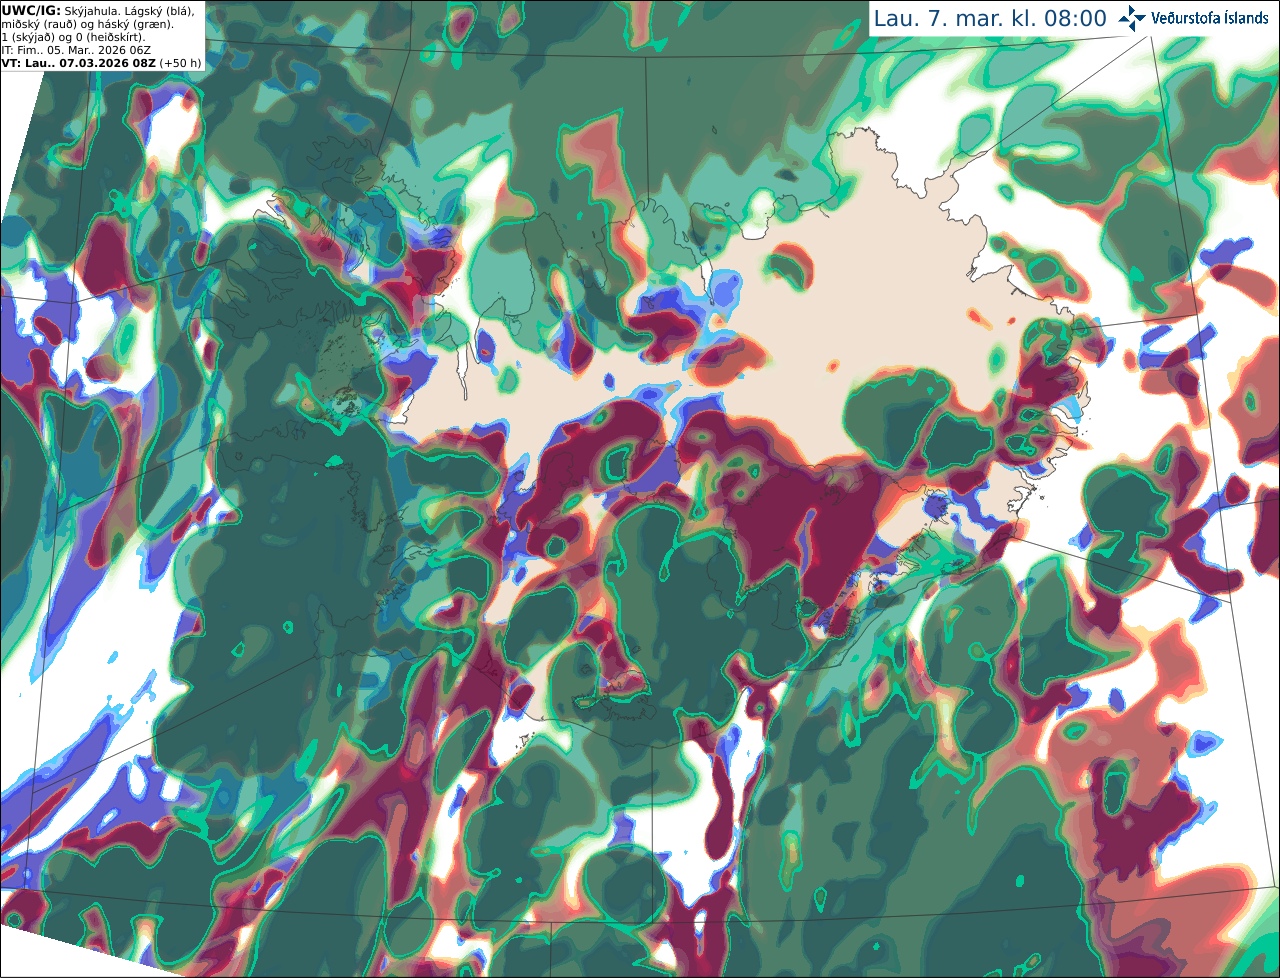Click the 'IT: Fim.. 05. Mar.. 2026 06Z' line
The height and width of the screenshot is (978, 1280).
(76, 49)
